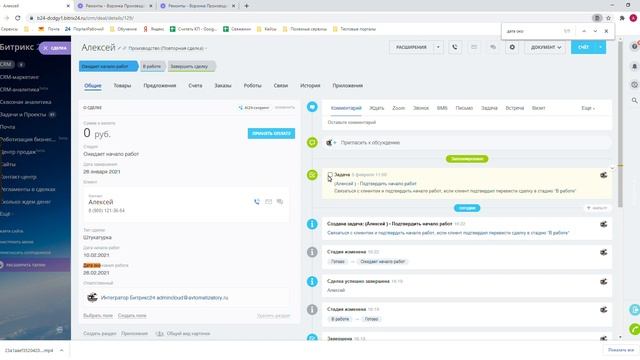Expand downloaded mp4 file options arrow
640x360 pixels.
point(62,350)
